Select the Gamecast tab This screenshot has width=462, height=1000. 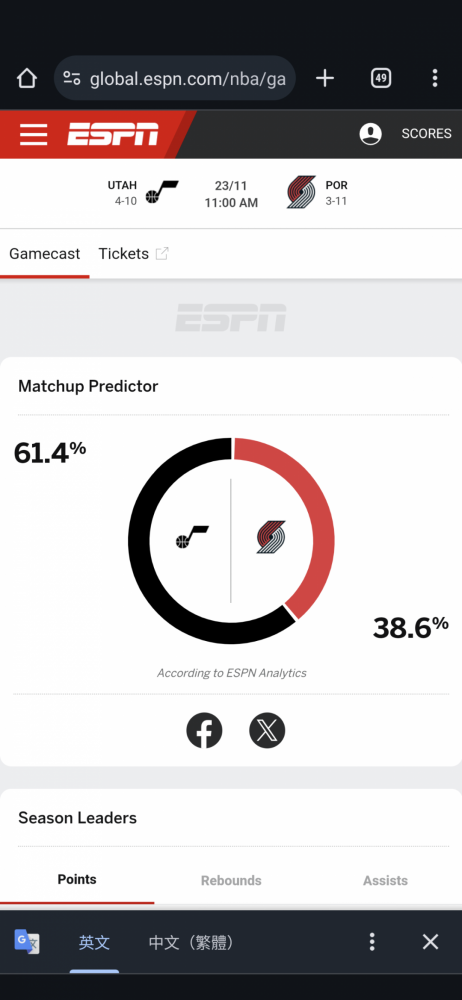tap(45, 254)
